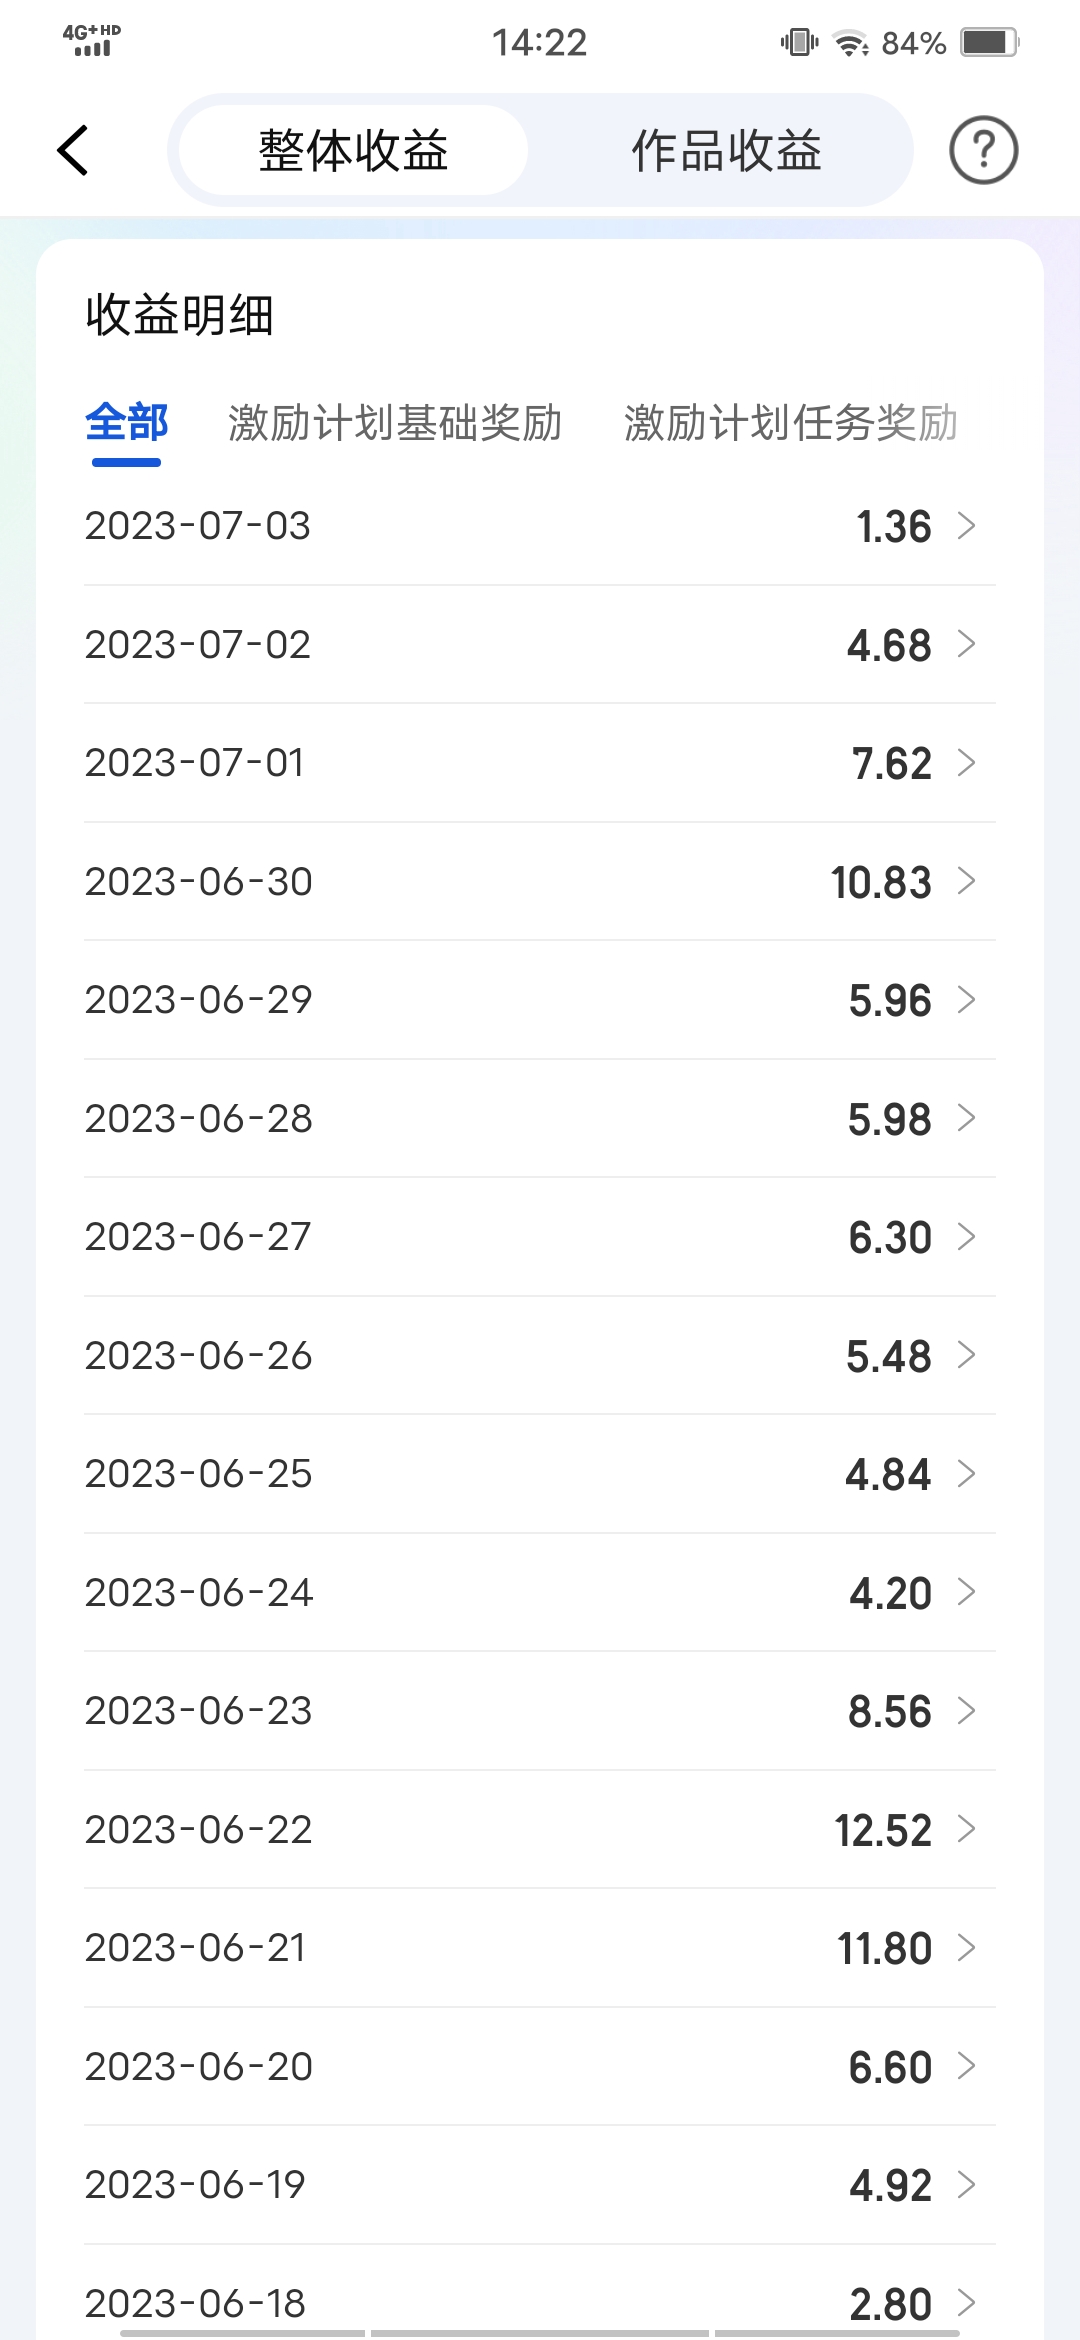Open the help question mark icon
The image size is (1080, 2340).
coord(983,151)
